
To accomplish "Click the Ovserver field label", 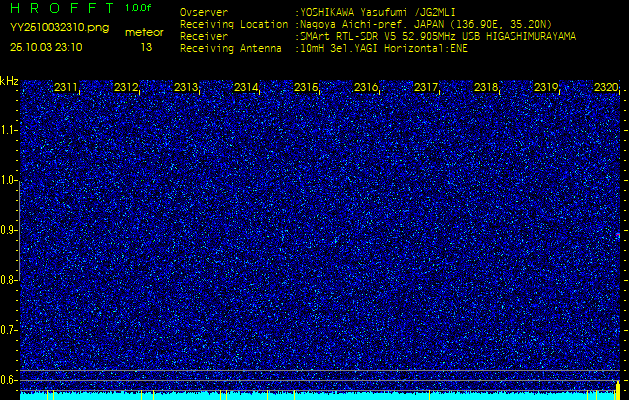I will [204, 12].
